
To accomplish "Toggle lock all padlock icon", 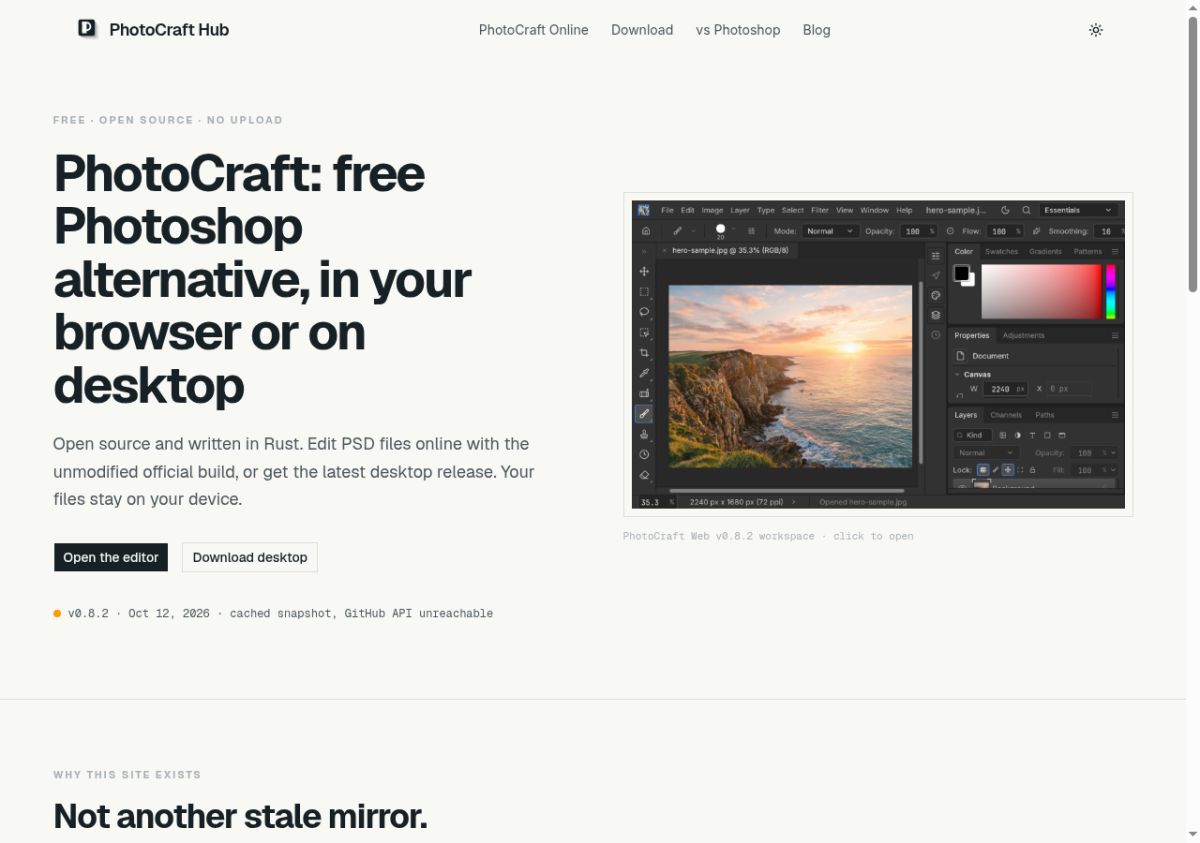I will coord(1032,470).
